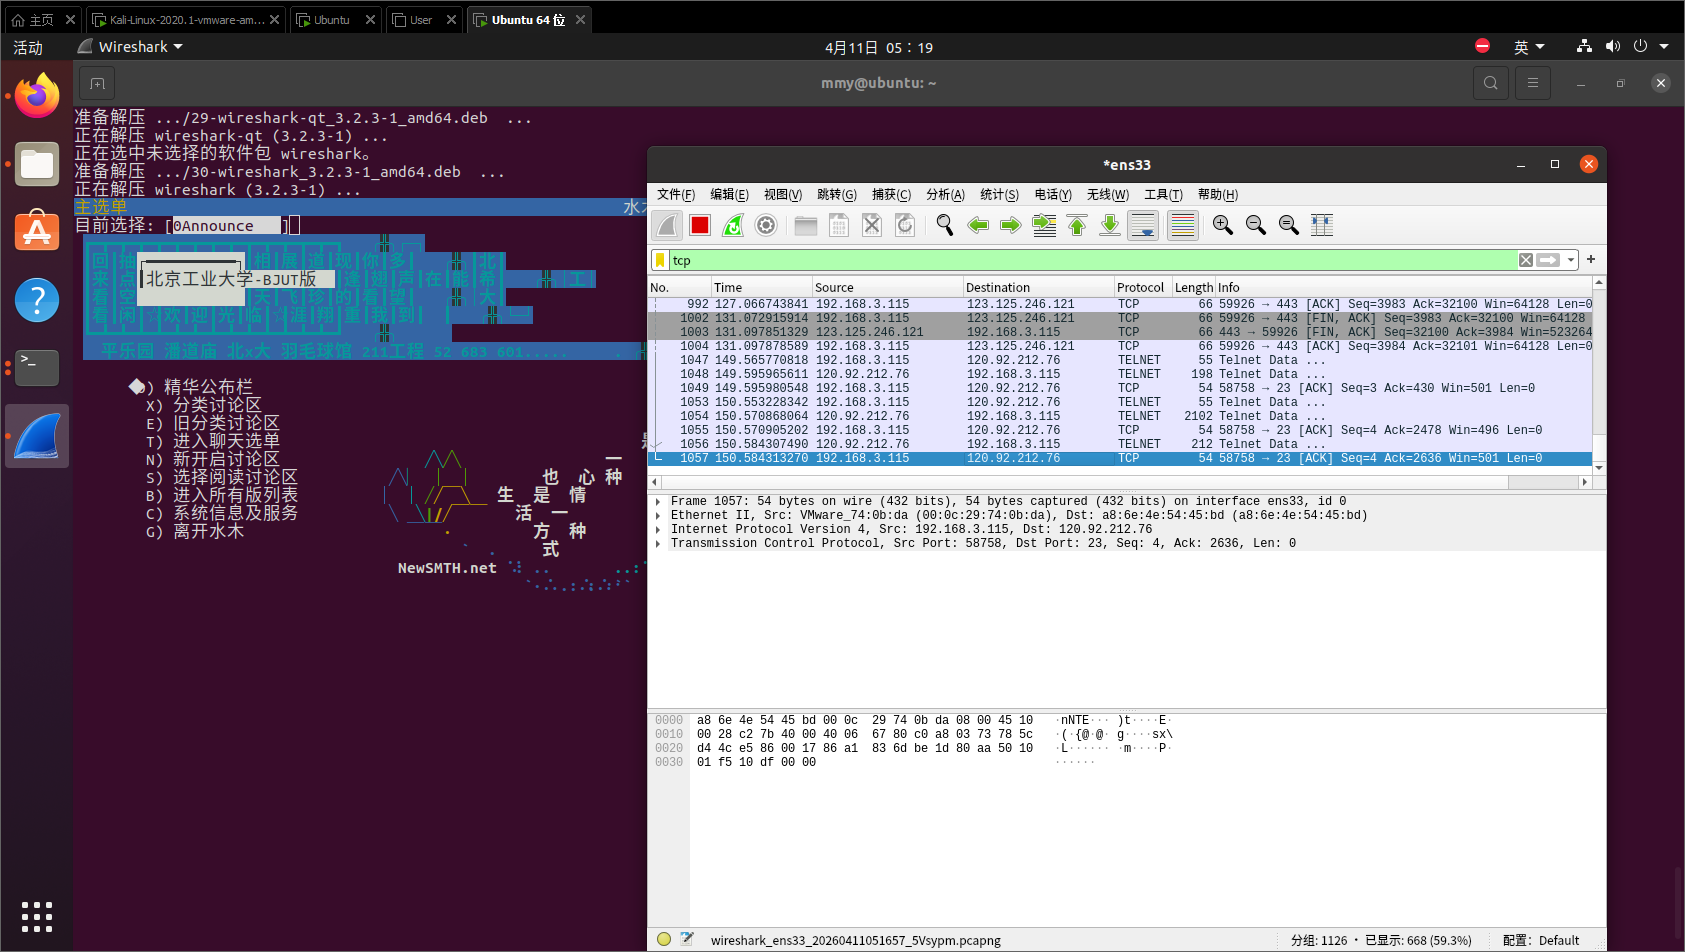The image size is (1685, 952).
Task: Jump to the first packet
Action: (x=1077, y=225)
